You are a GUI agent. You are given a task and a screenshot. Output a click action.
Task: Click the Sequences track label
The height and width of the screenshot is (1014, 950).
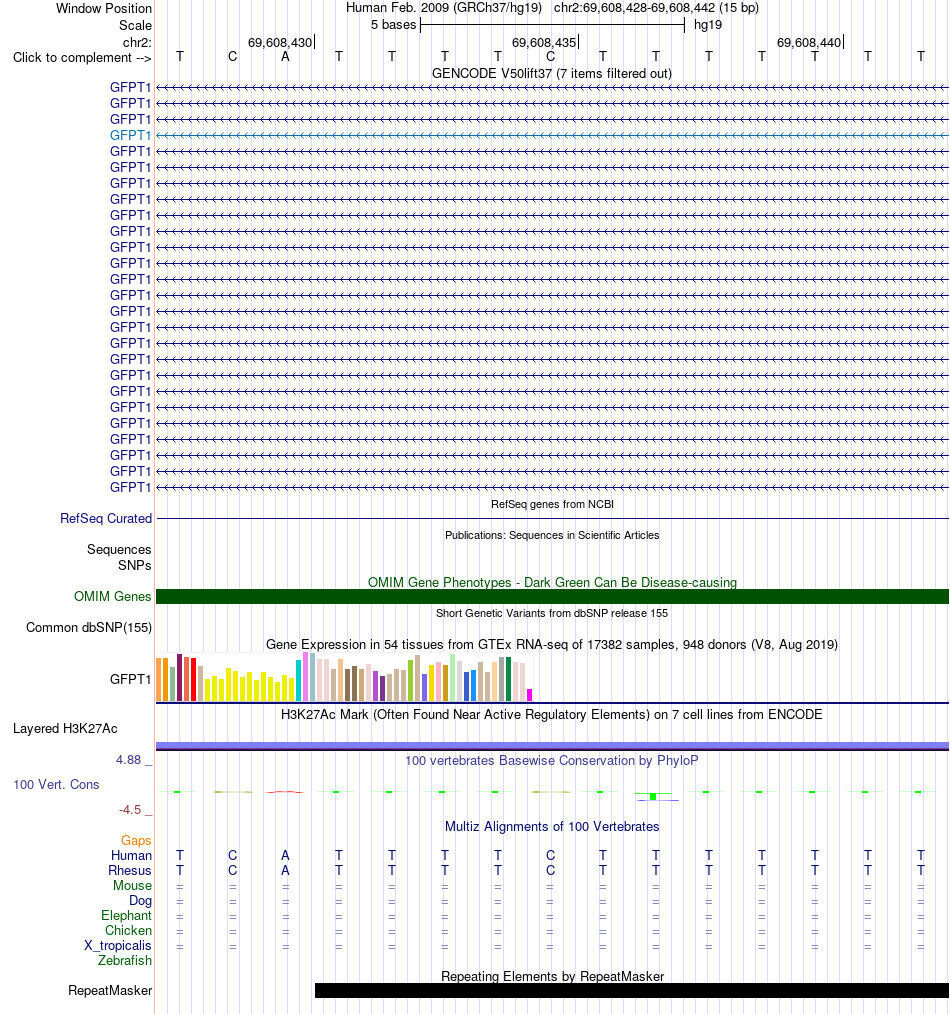pyautogui.click(x=119, y=549)
